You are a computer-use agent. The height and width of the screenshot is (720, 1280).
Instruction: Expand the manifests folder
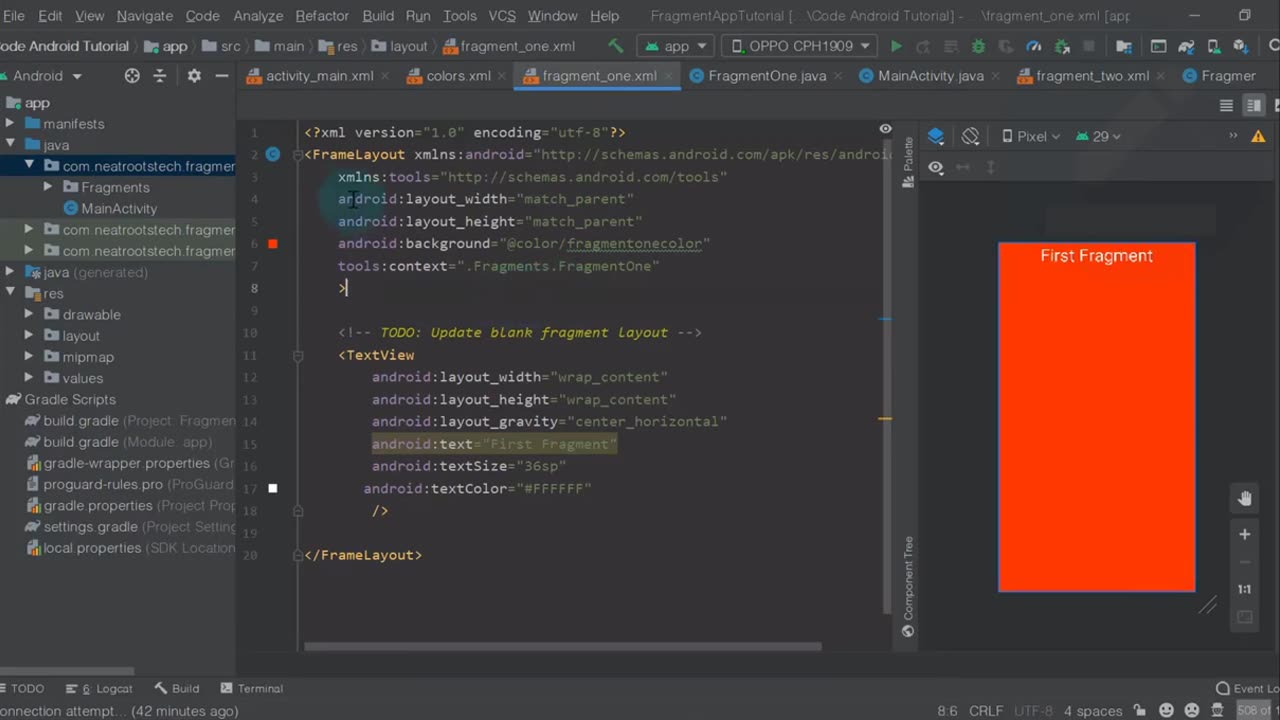click(10, 124)
